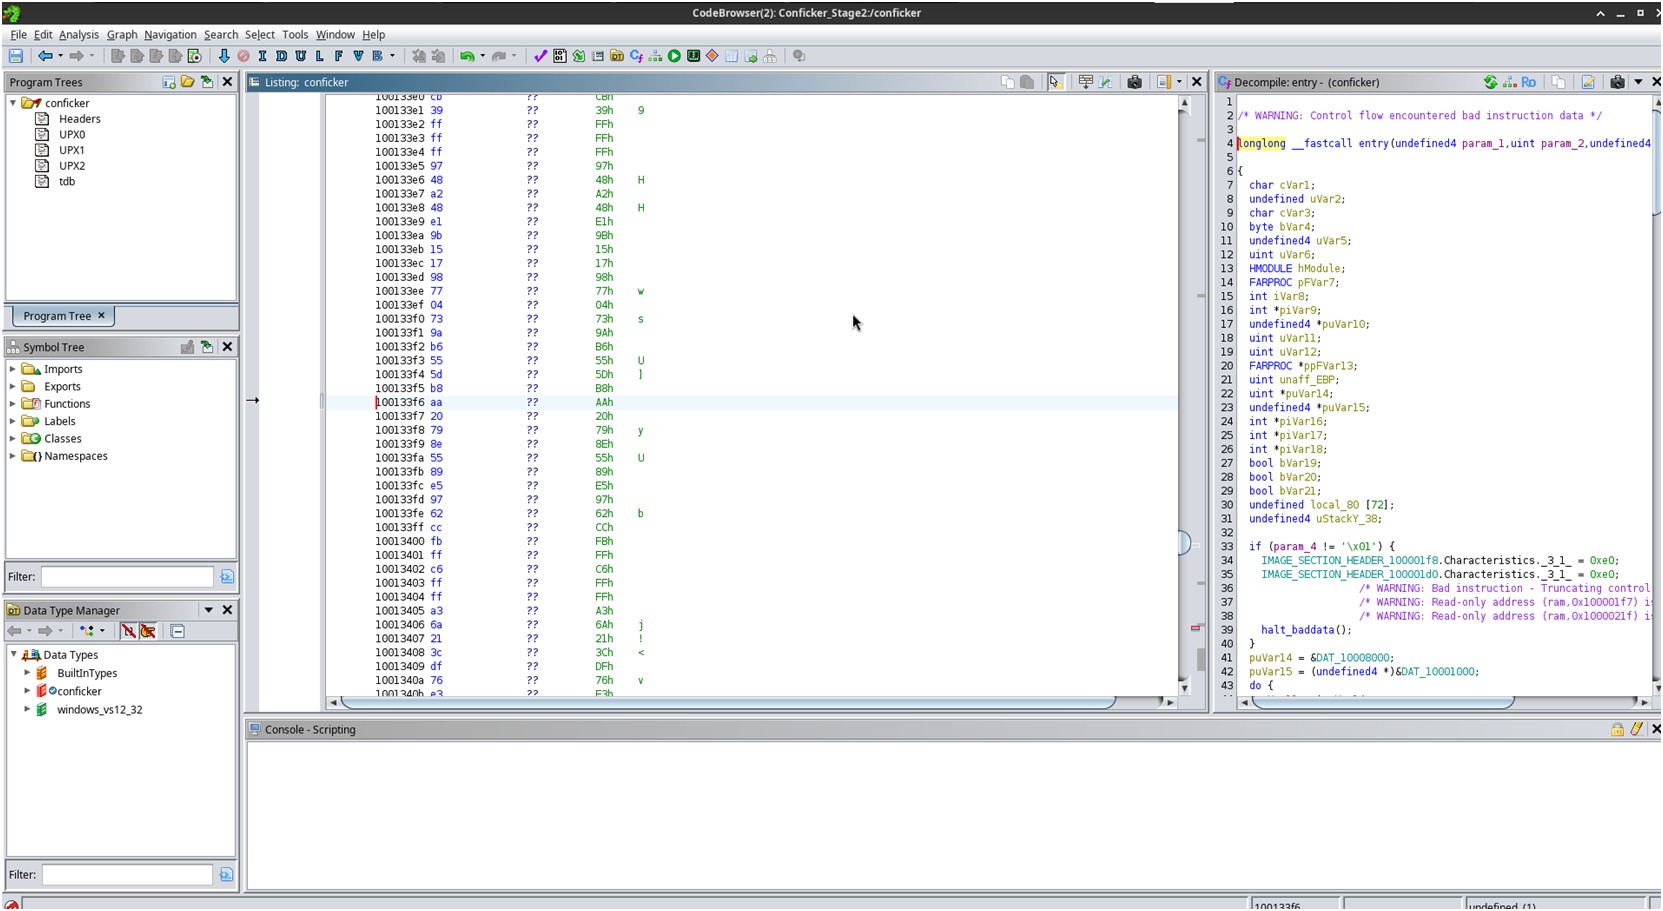Expand windows_vs12_32 archive in Data Type Manager
1663x911 pixels.
tap(27, 709)
